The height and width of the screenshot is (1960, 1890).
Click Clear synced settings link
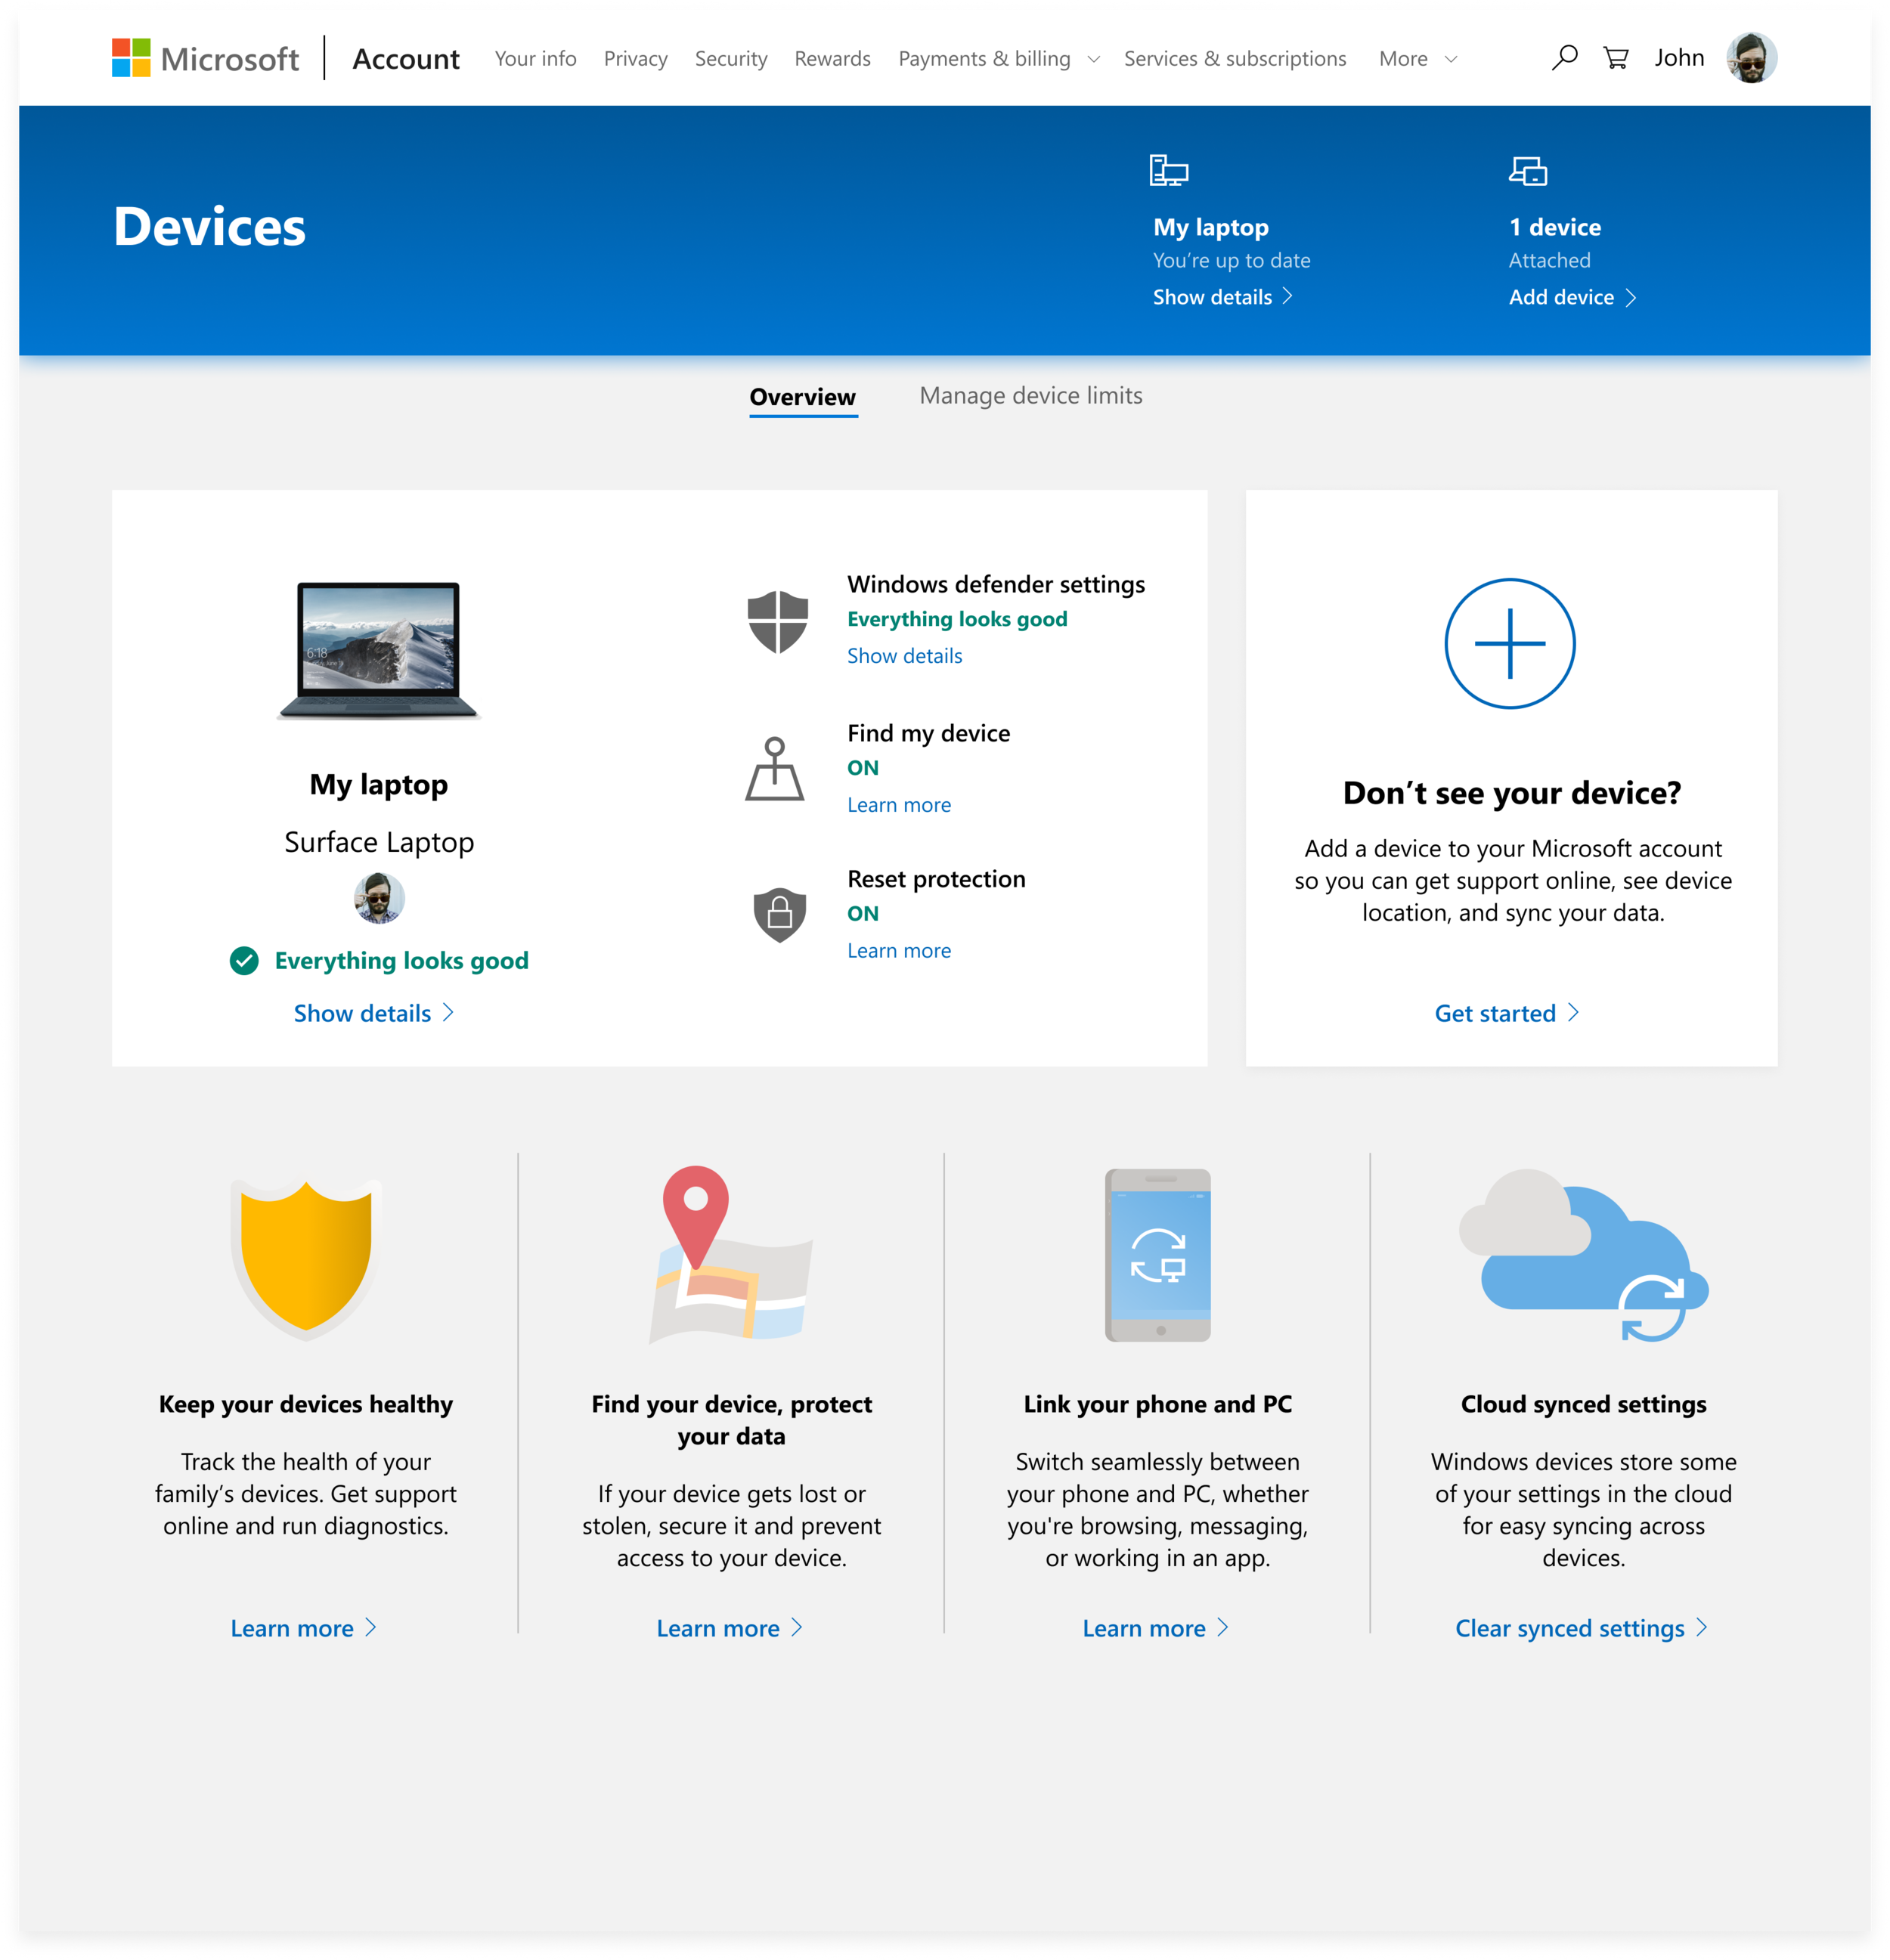click(1581, 1628)
